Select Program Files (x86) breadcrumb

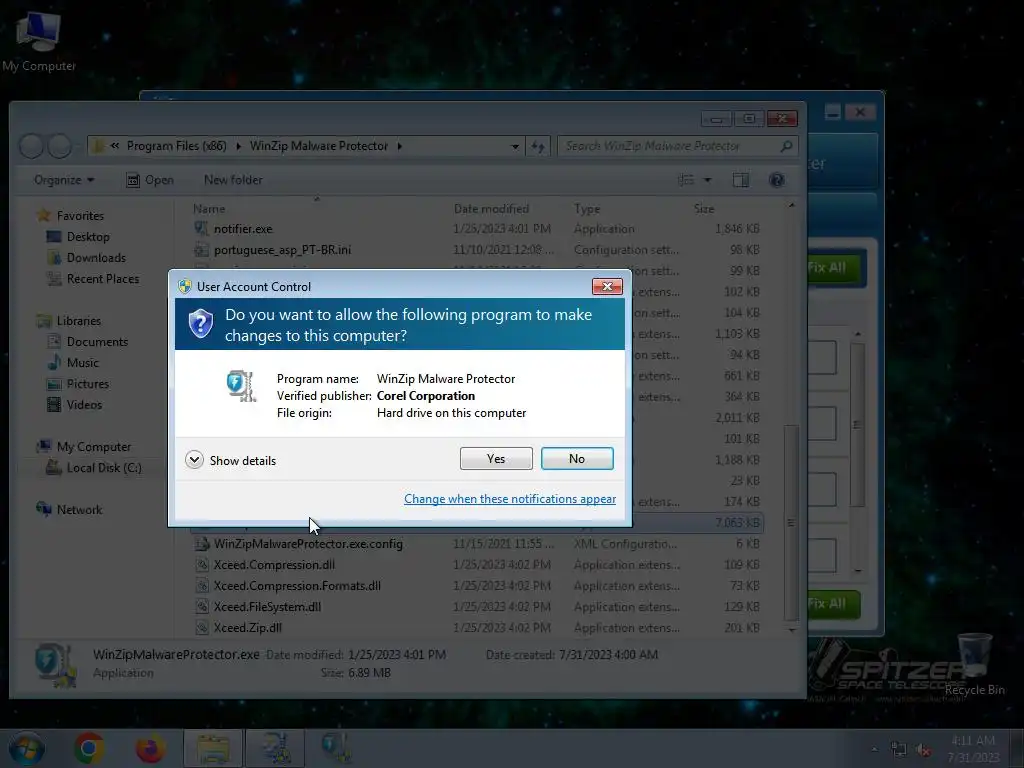[176, 146]
